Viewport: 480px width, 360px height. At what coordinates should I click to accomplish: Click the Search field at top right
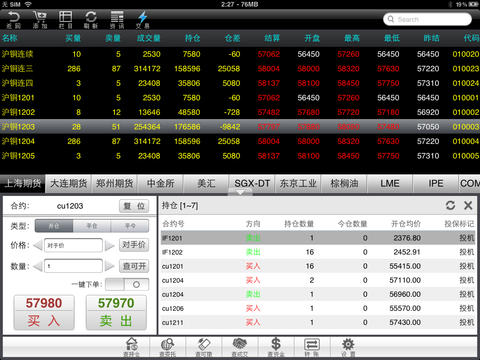(x=427, y=19)
